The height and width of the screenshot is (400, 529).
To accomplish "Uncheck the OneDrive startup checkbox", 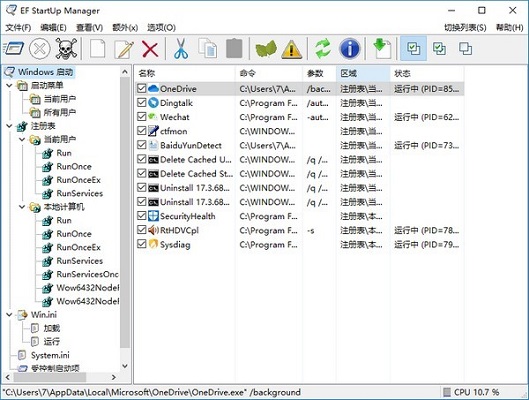I will tap(141, 88).
